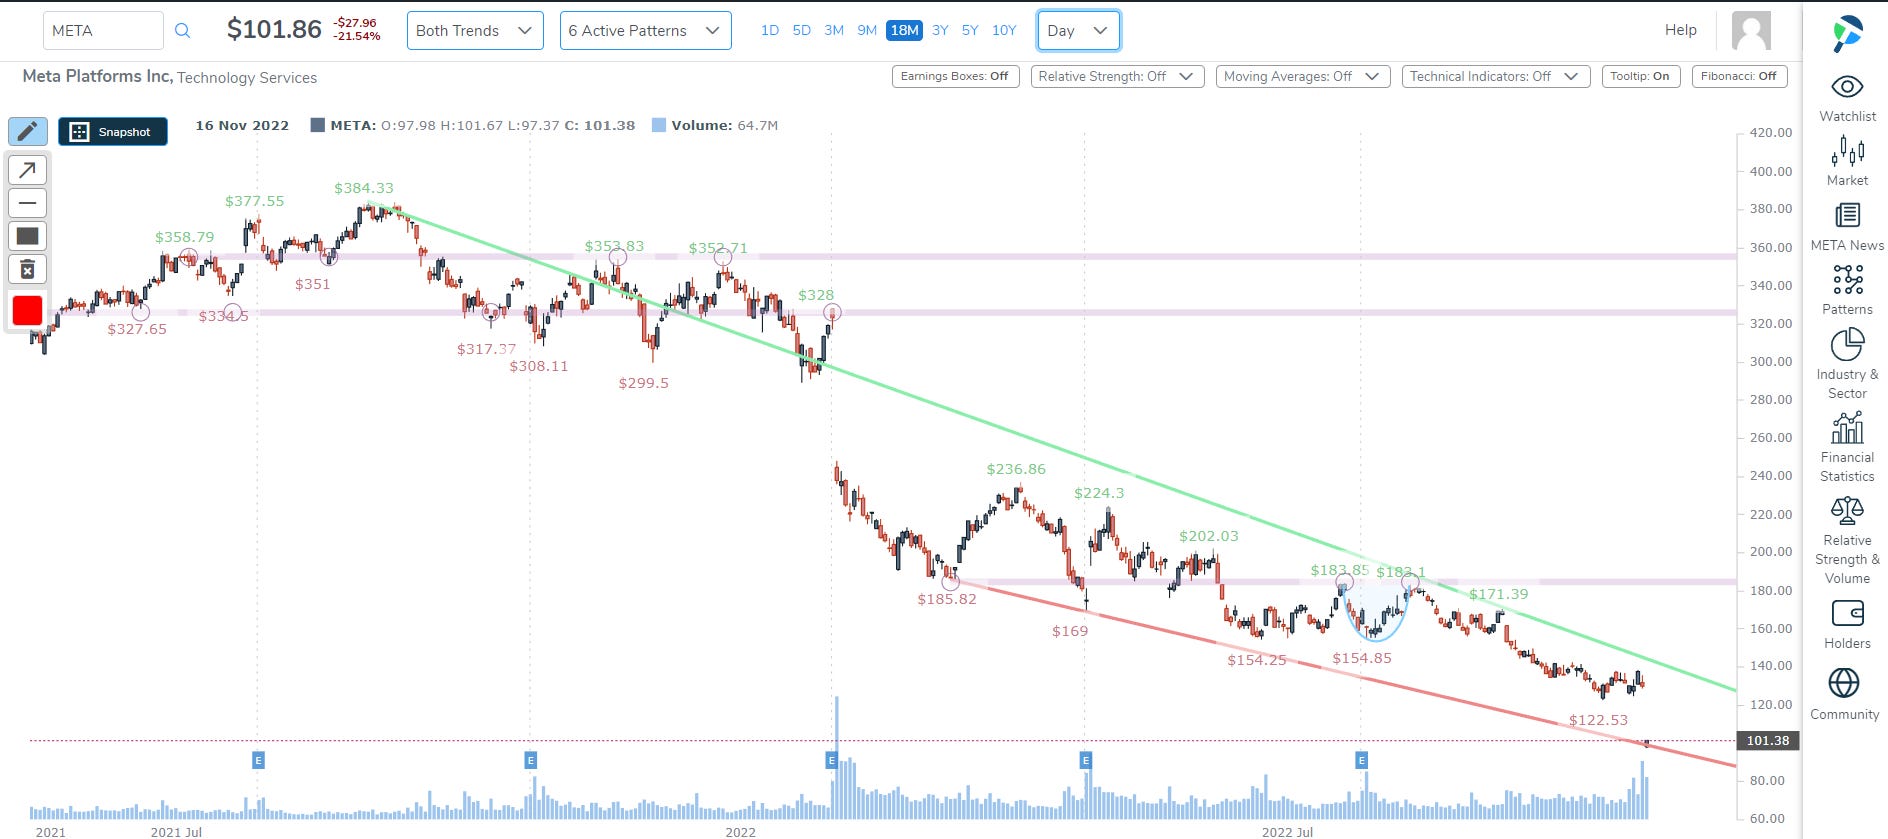Viewport: 1888px width, 839px height.
Task: Delete drawings with the trash icon
Action: click(x=28, y=269)
